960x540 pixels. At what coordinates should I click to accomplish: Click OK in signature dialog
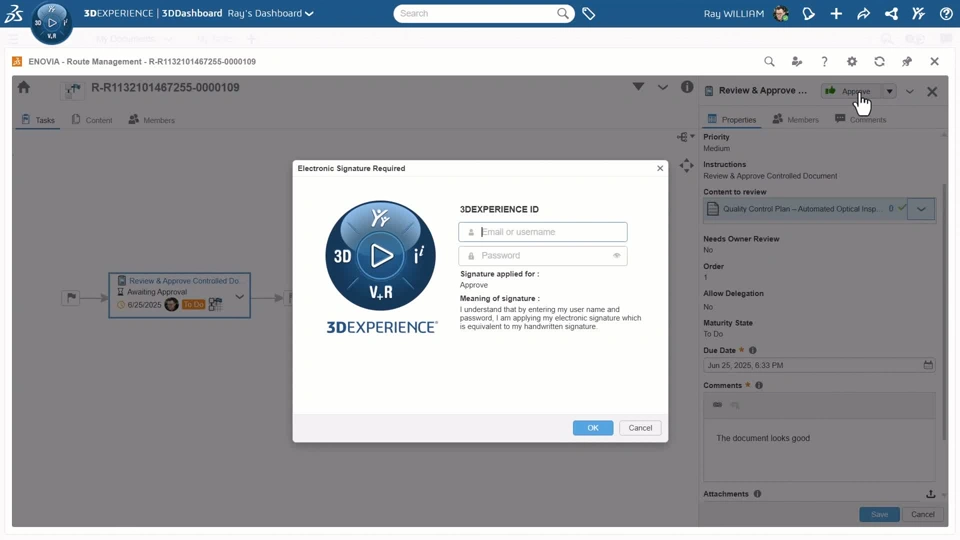593,428
